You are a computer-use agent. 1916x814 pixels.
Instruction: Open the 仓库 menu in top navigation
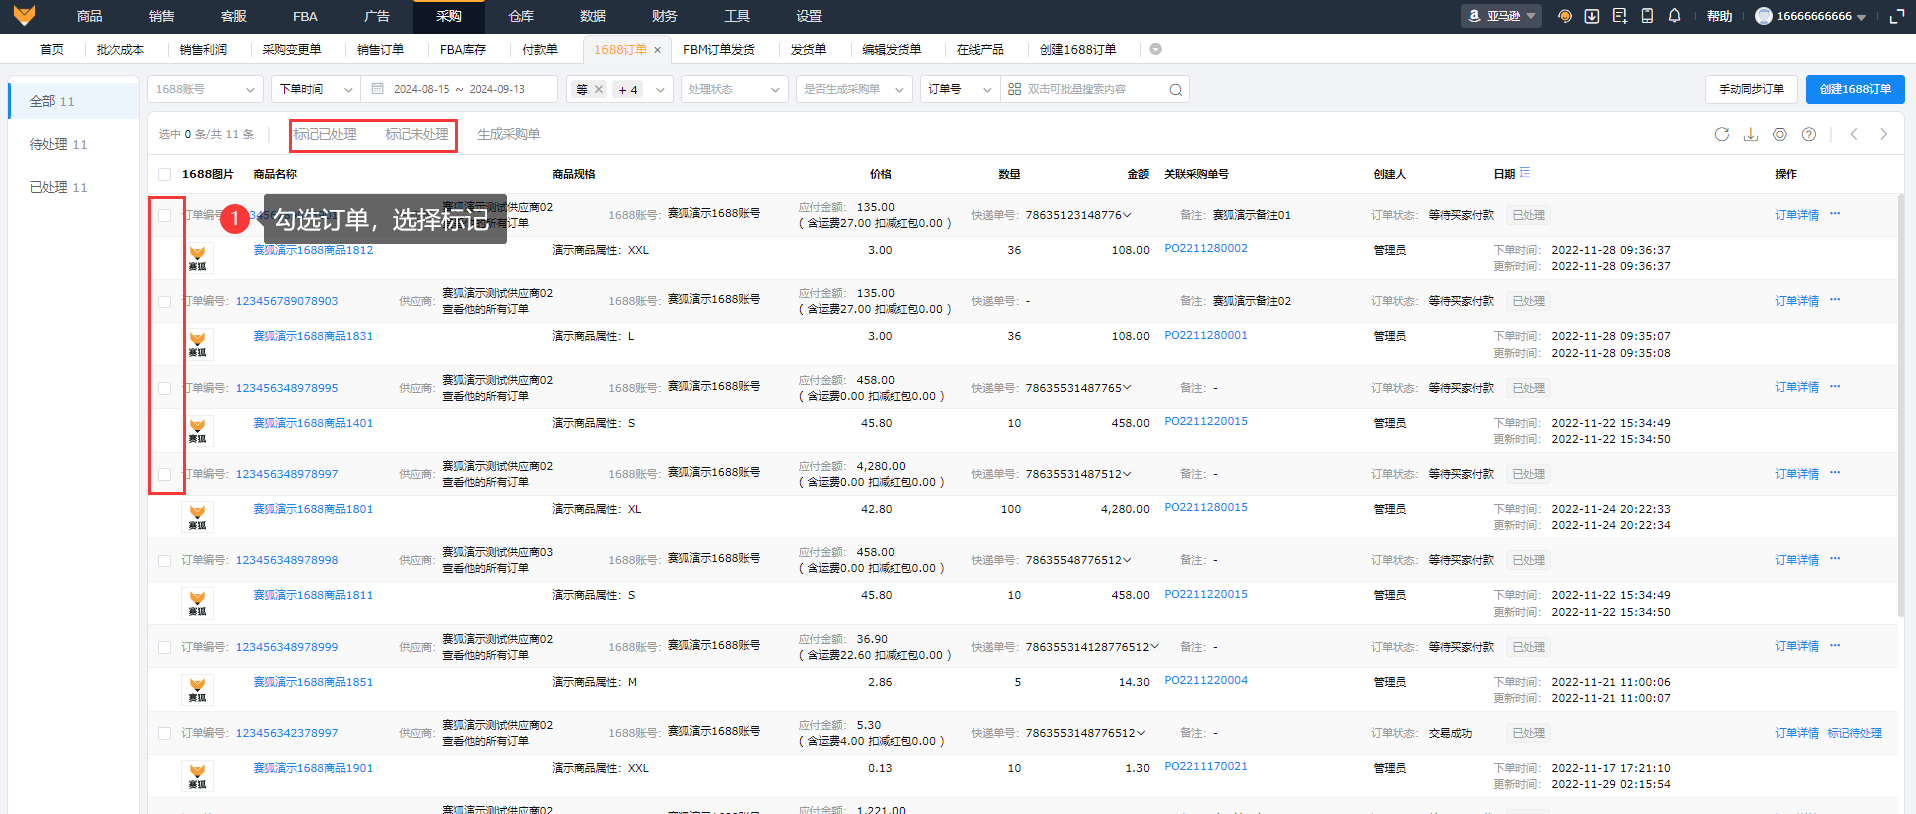pos(521,16)
